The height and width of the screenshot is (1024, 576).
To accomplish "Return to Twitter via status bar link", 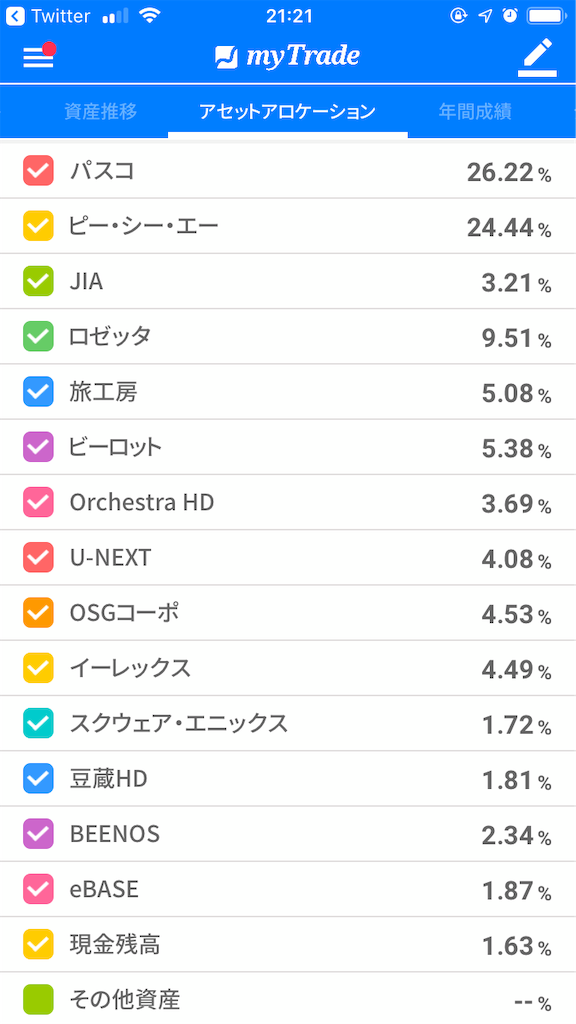I will [45, 15].
